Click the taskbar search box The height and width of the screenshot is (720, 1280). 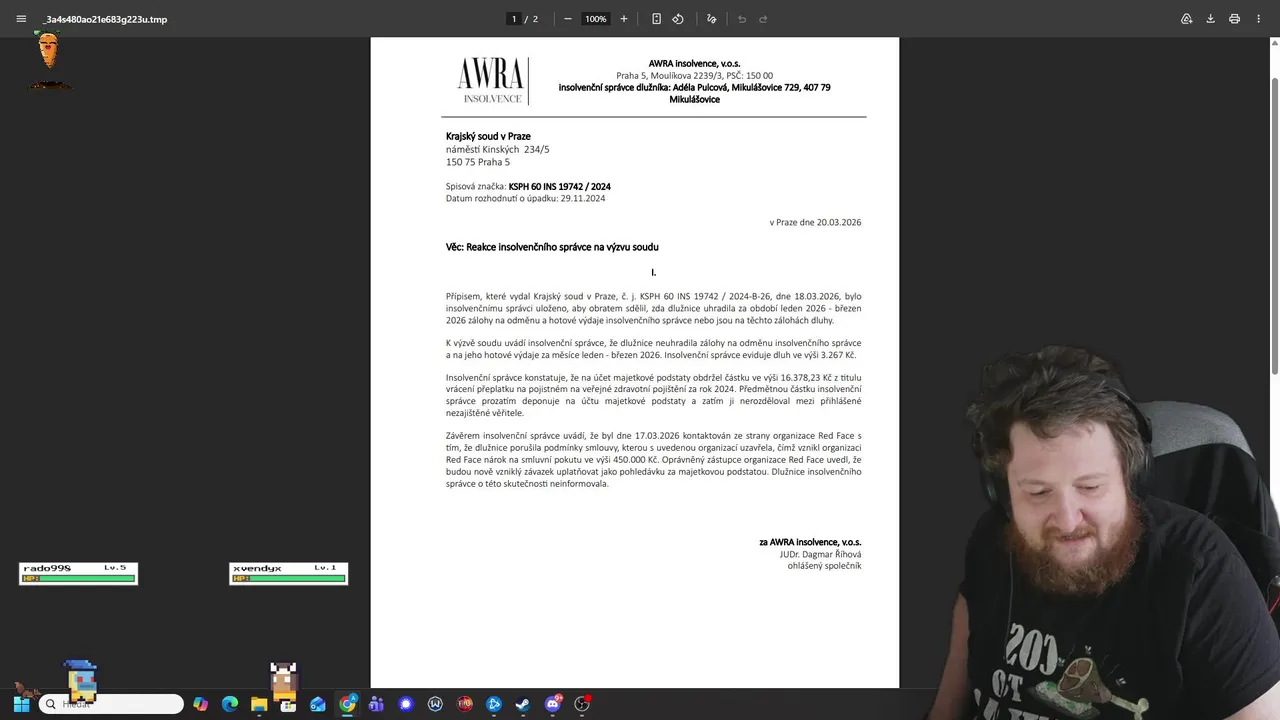(111, 704)
